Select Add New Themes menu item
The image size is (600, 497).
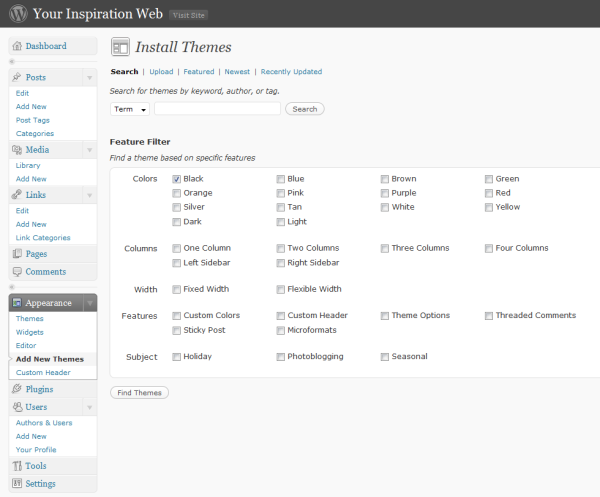coord(50,359)
